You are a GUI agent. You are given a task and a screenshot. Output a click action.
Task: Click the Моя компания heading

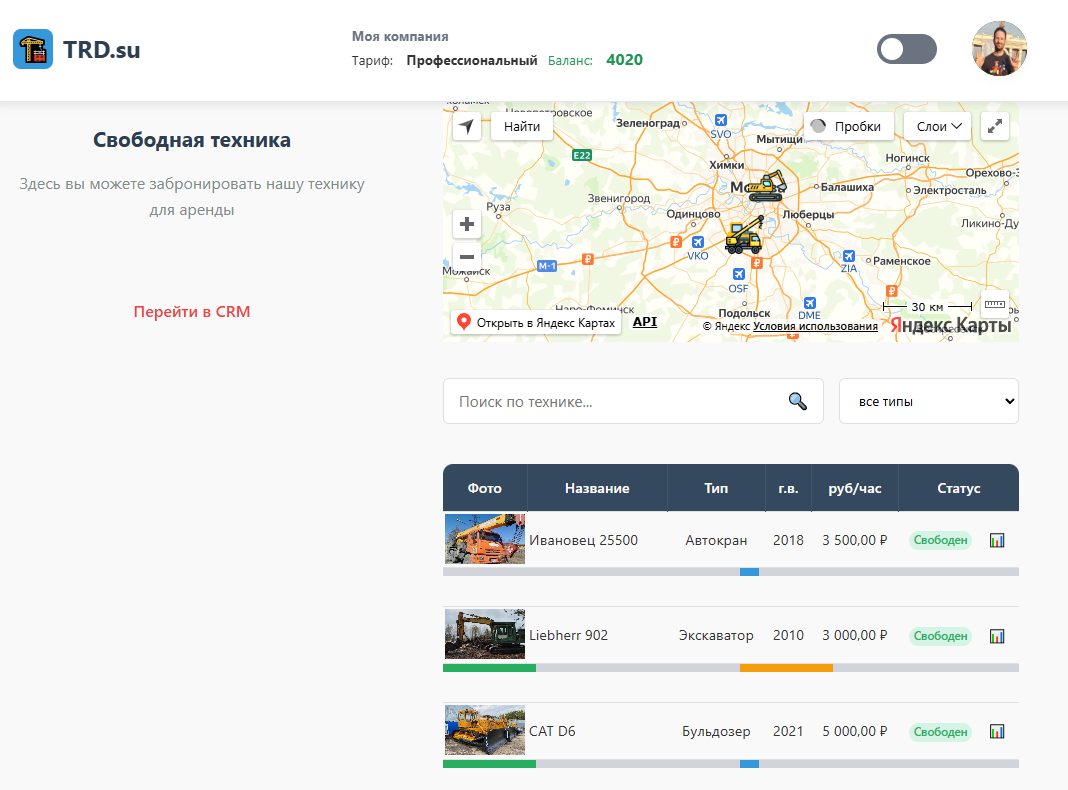(400, 36)
